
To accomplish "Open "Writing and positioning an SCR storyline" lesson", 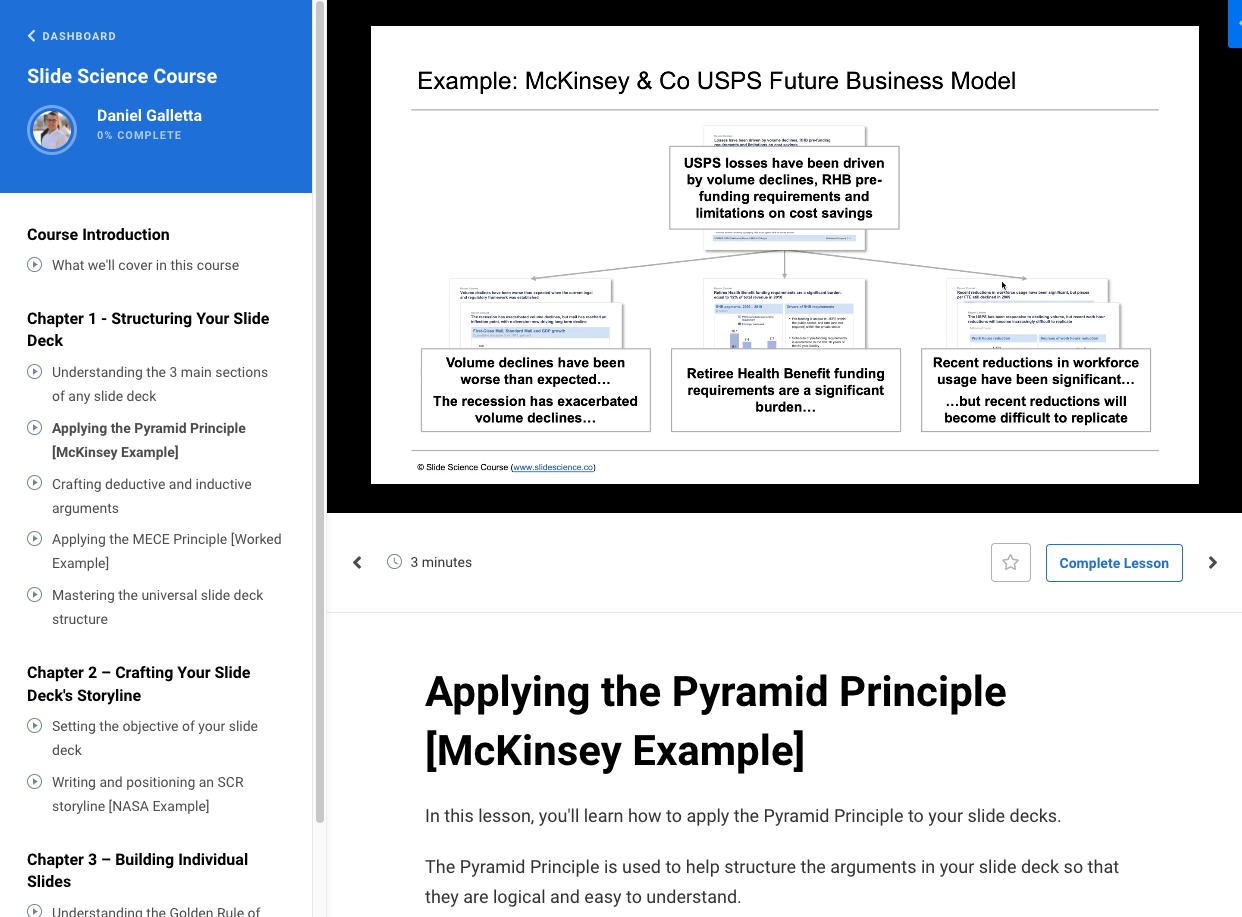I will tap(148, 794).
